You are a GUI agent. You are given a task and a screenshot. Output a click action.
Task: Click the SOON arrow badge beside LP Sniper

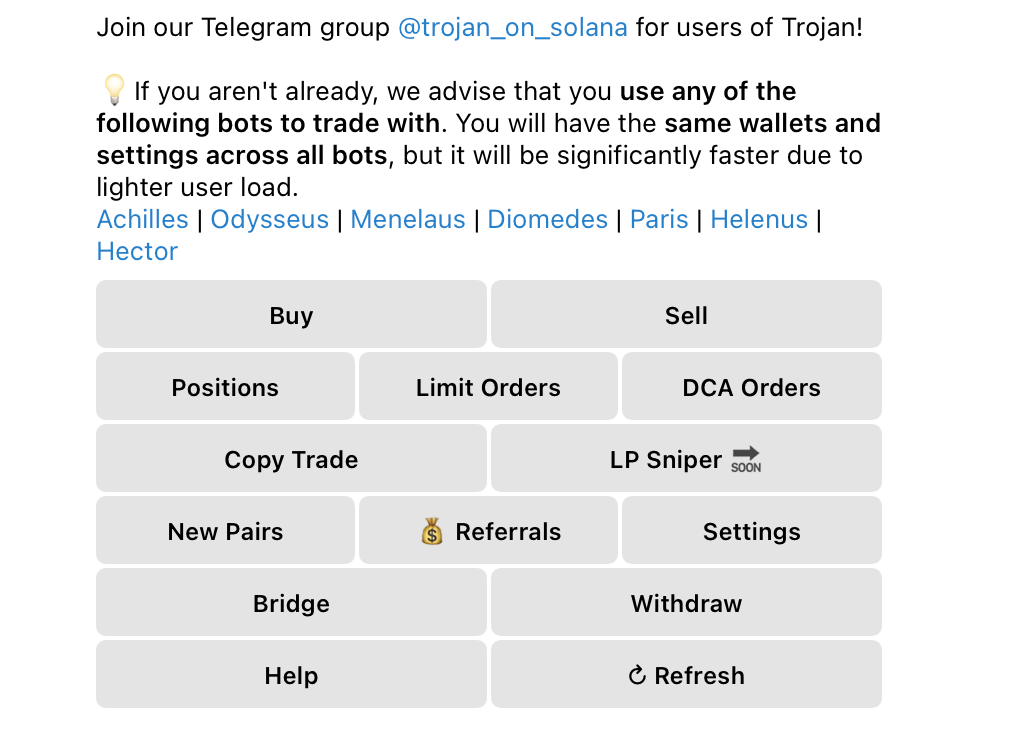coord(747,459)
